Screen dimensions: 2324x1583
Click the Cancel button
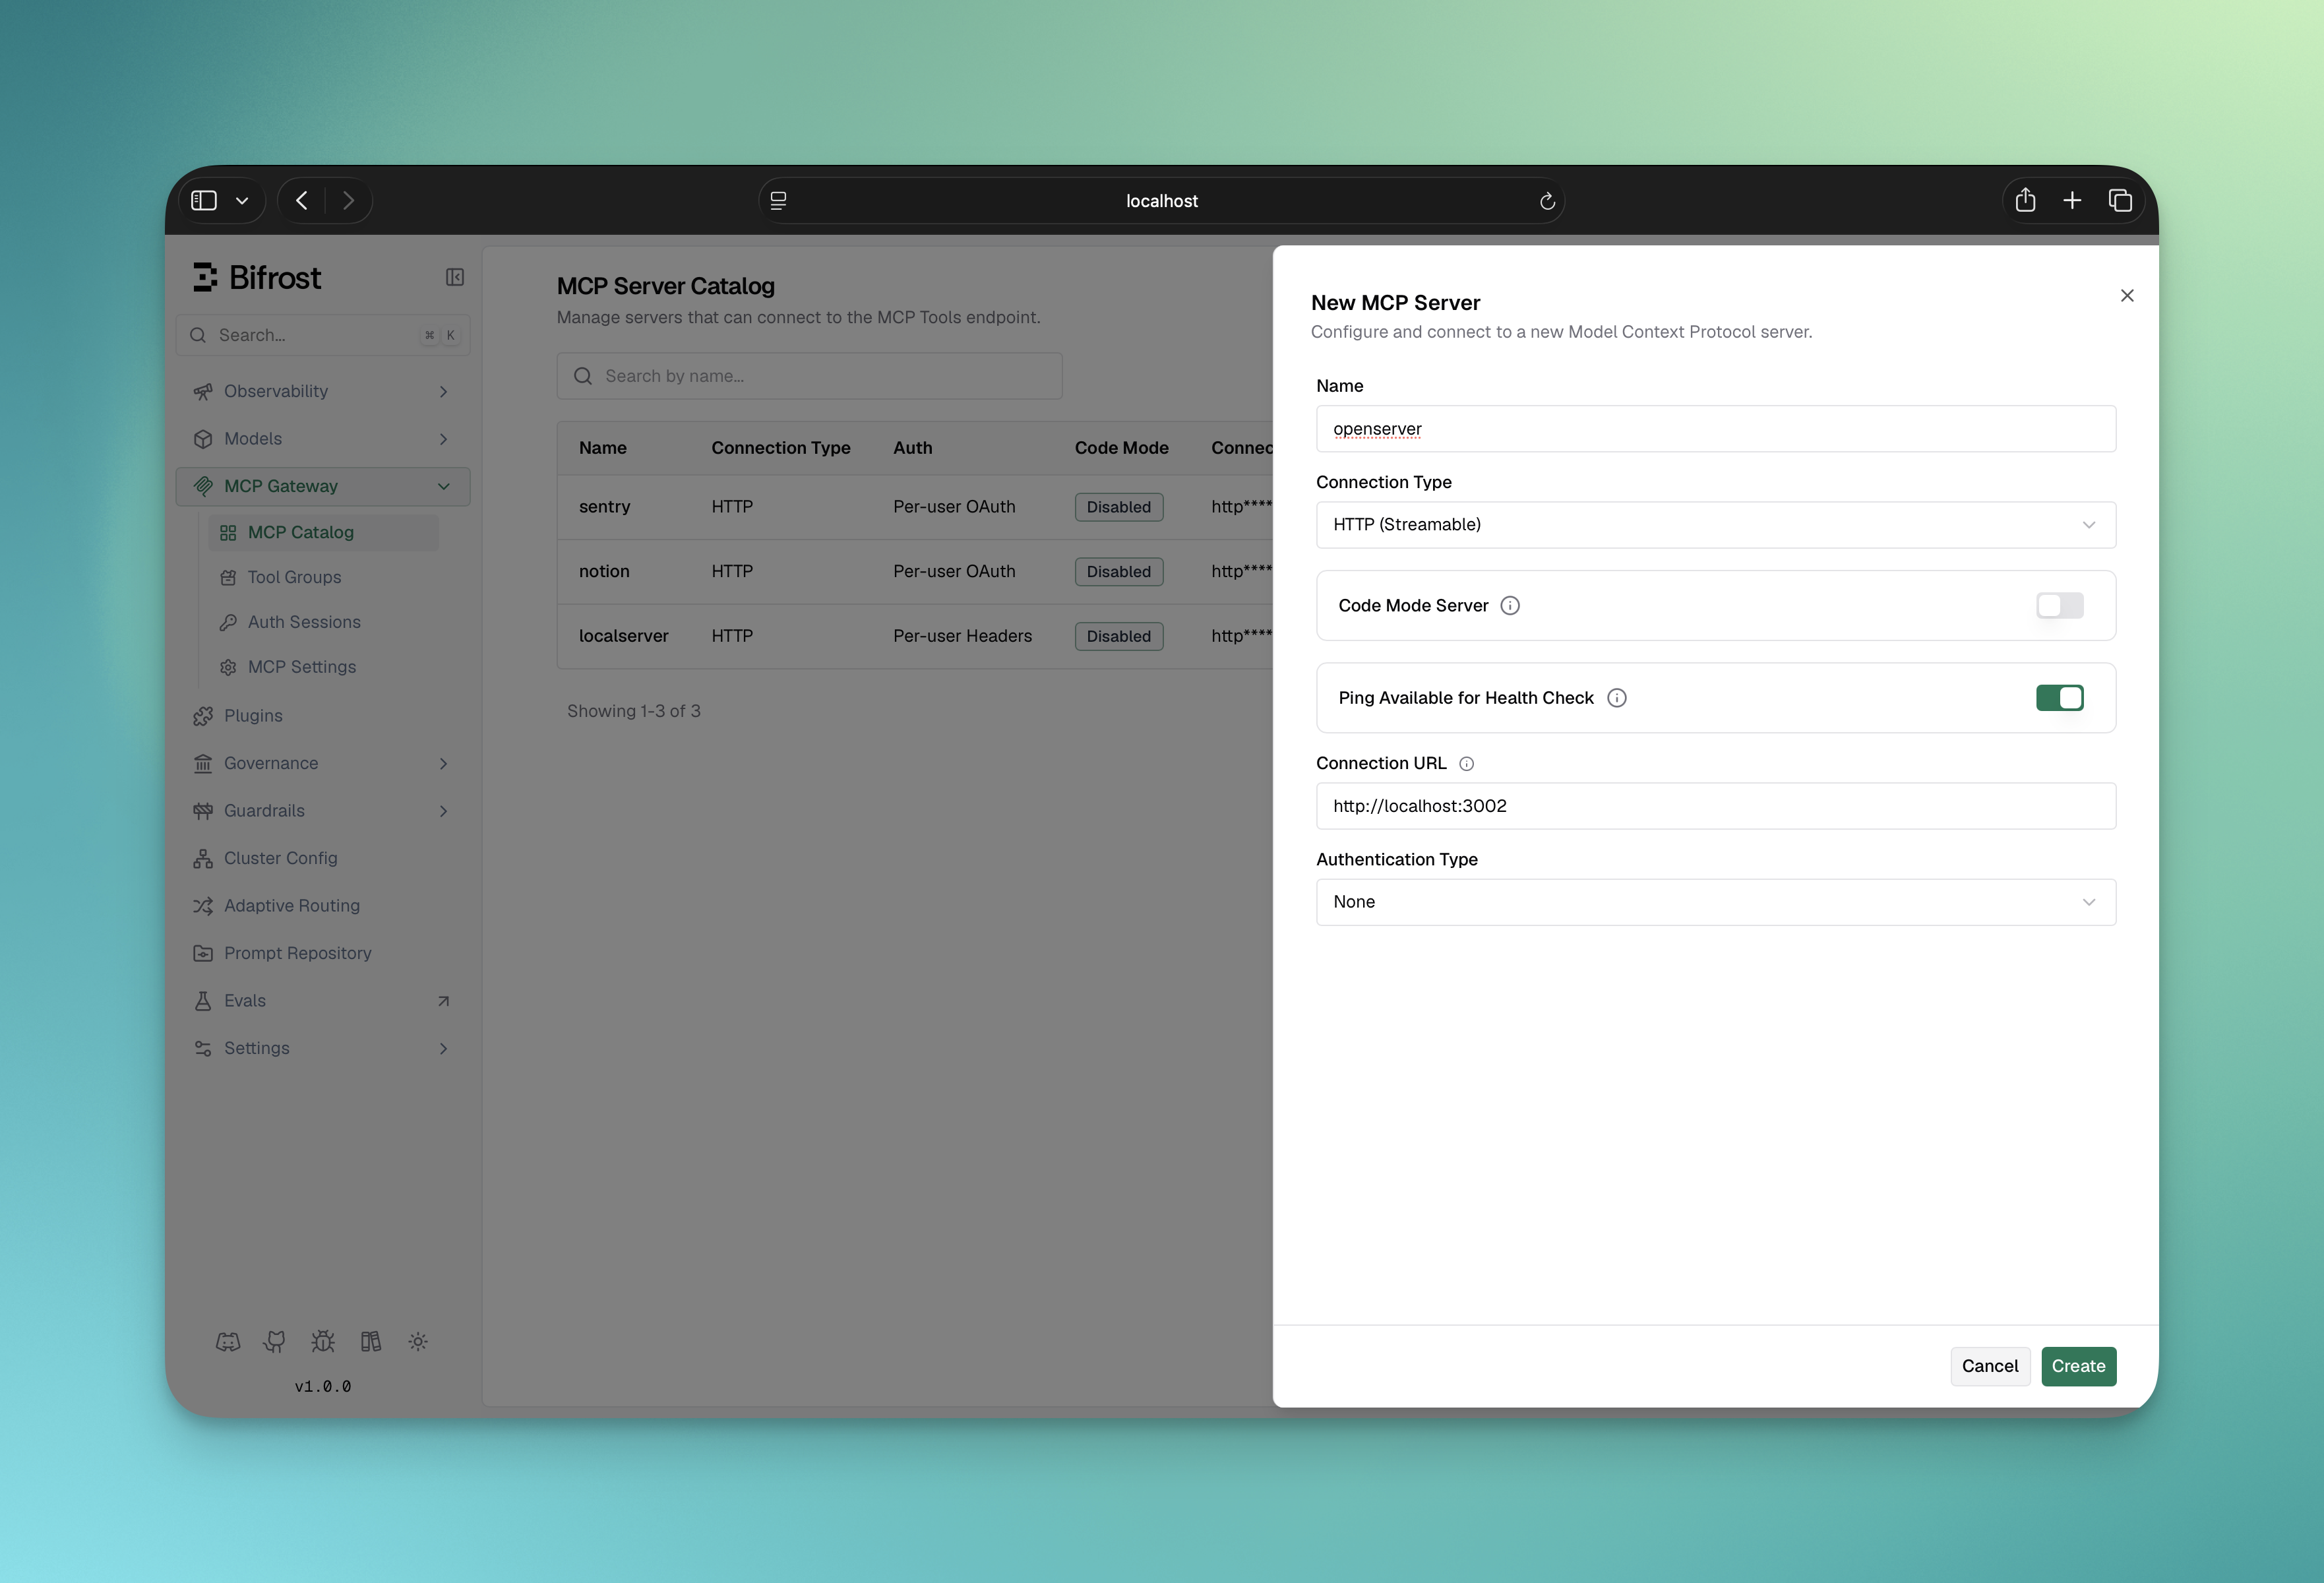[x=1989, y=1366]
